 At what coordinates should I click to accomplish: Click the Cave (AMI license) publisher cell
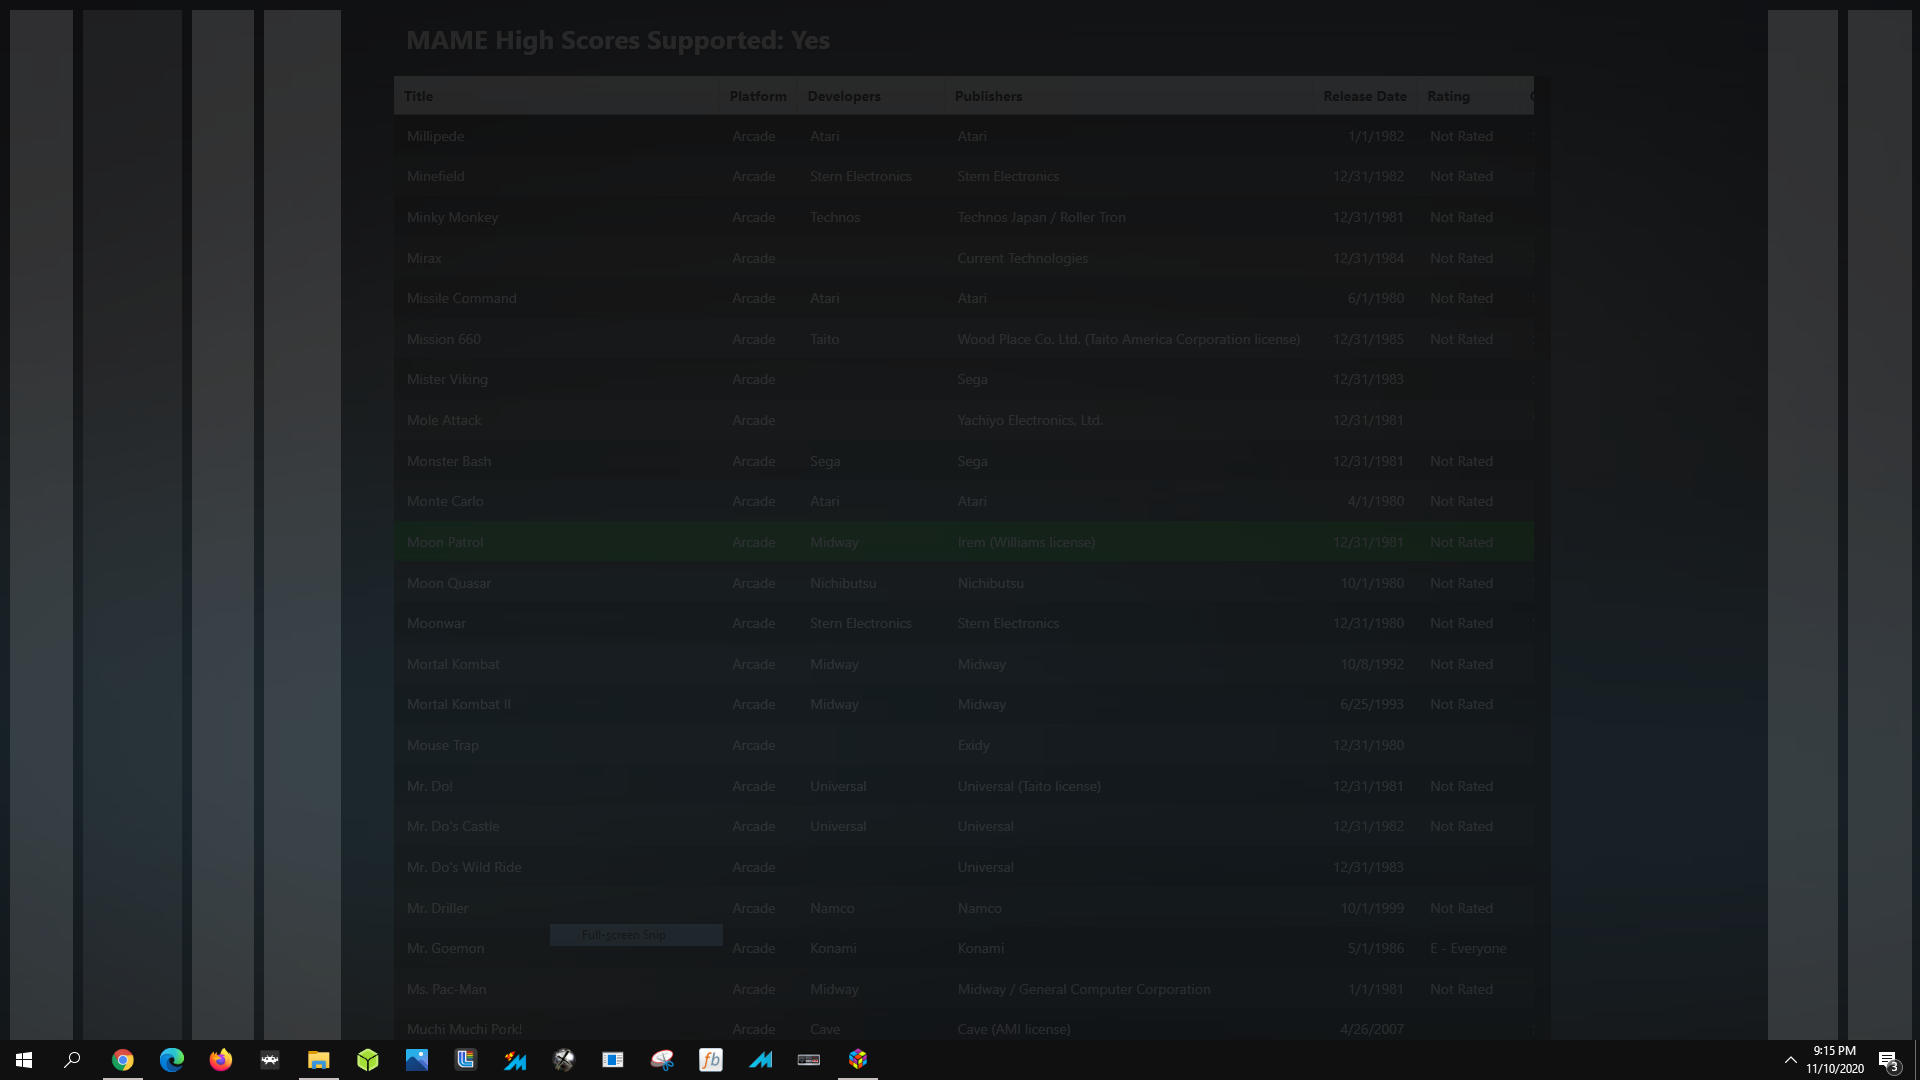coord(1014,1029)
